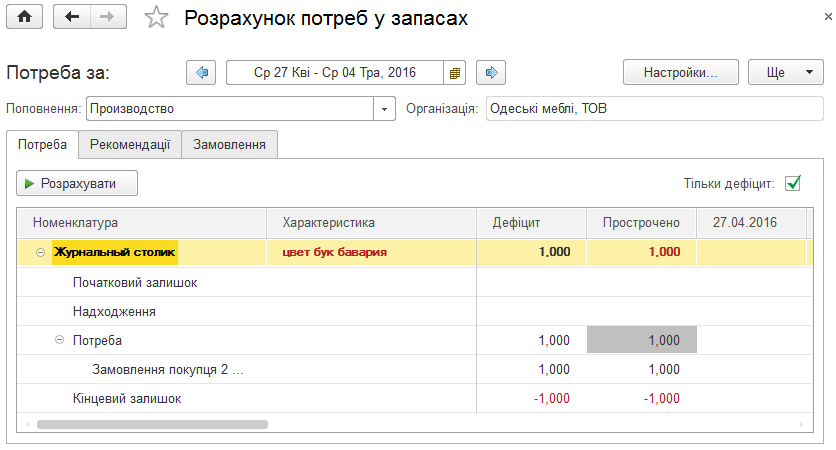The width and height of the screenshot is (836, 450).
Task: Click the Прострочено column header
Action: point(641,223)
